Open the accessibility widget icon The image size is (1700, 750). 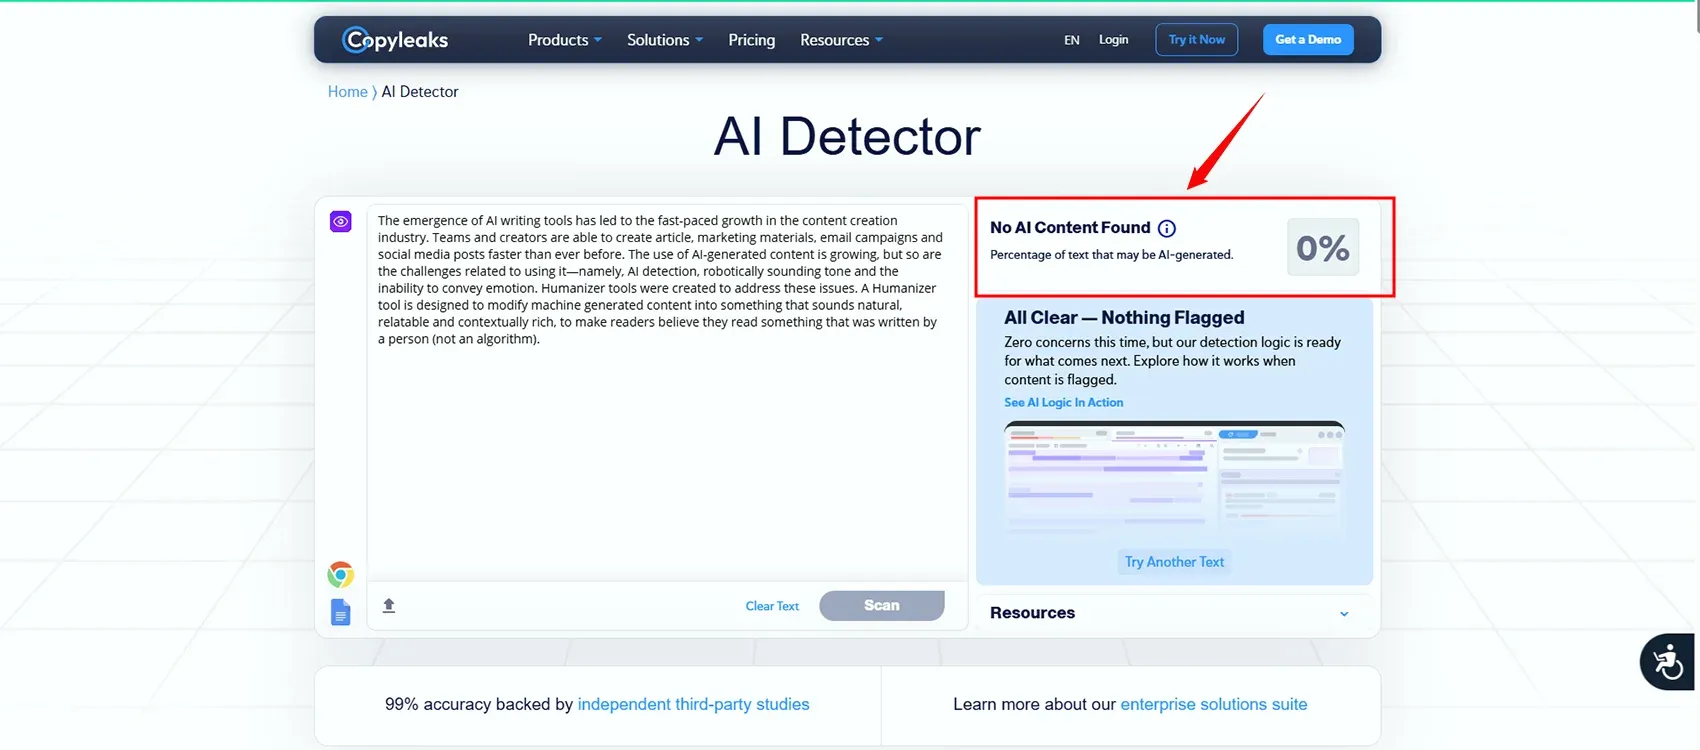click(1667, 662)
